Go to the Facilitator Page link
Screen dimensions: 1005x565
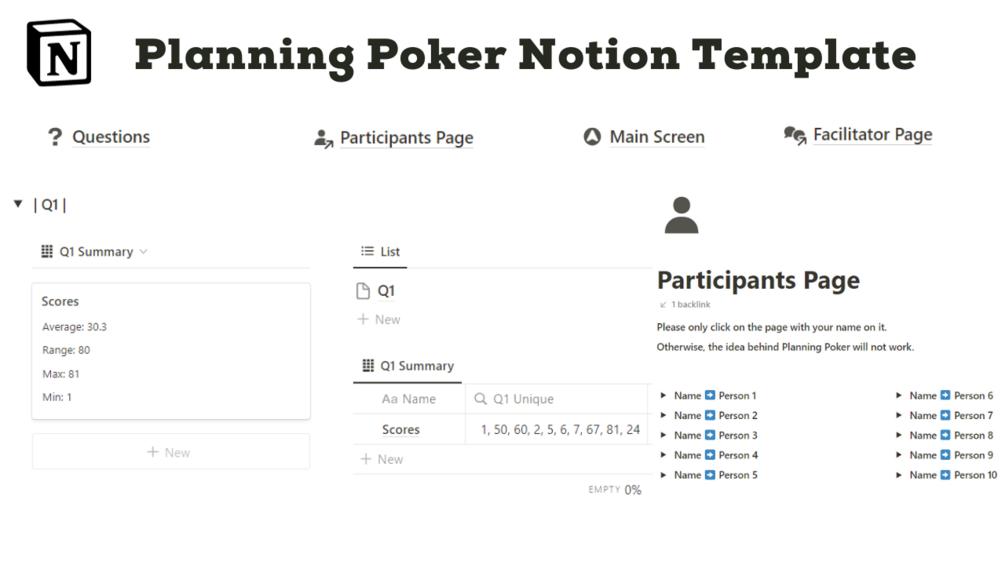[x=872, y=135]
